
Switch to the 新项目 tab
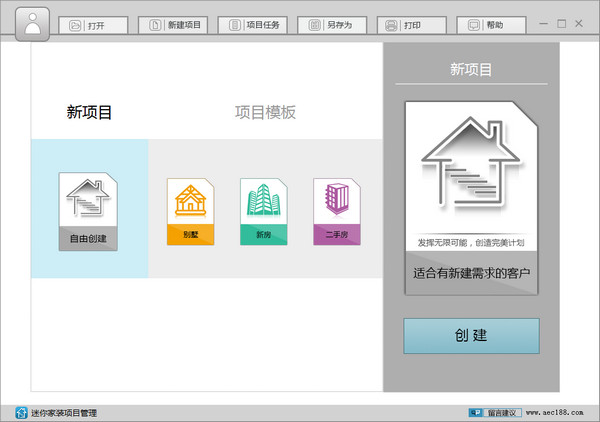89,112
